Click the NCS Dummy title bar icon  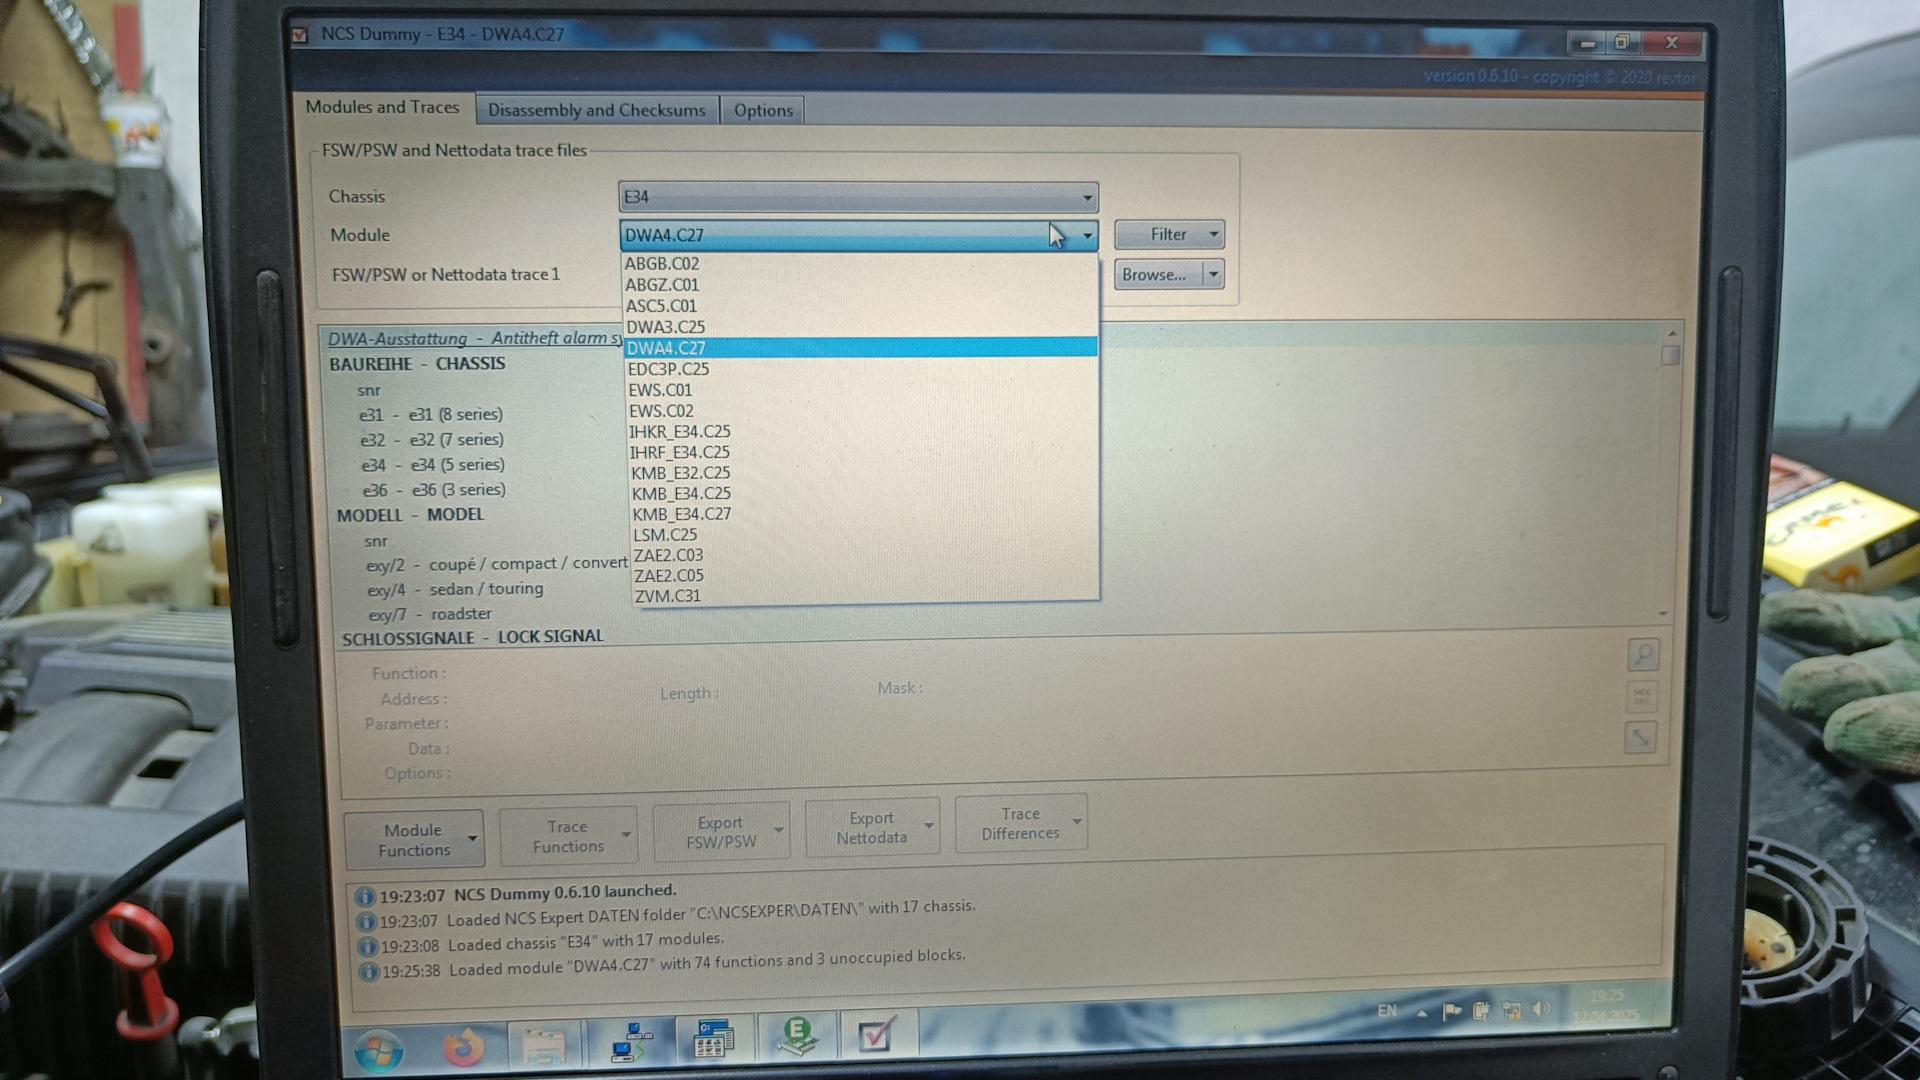(x=300, y=35)
